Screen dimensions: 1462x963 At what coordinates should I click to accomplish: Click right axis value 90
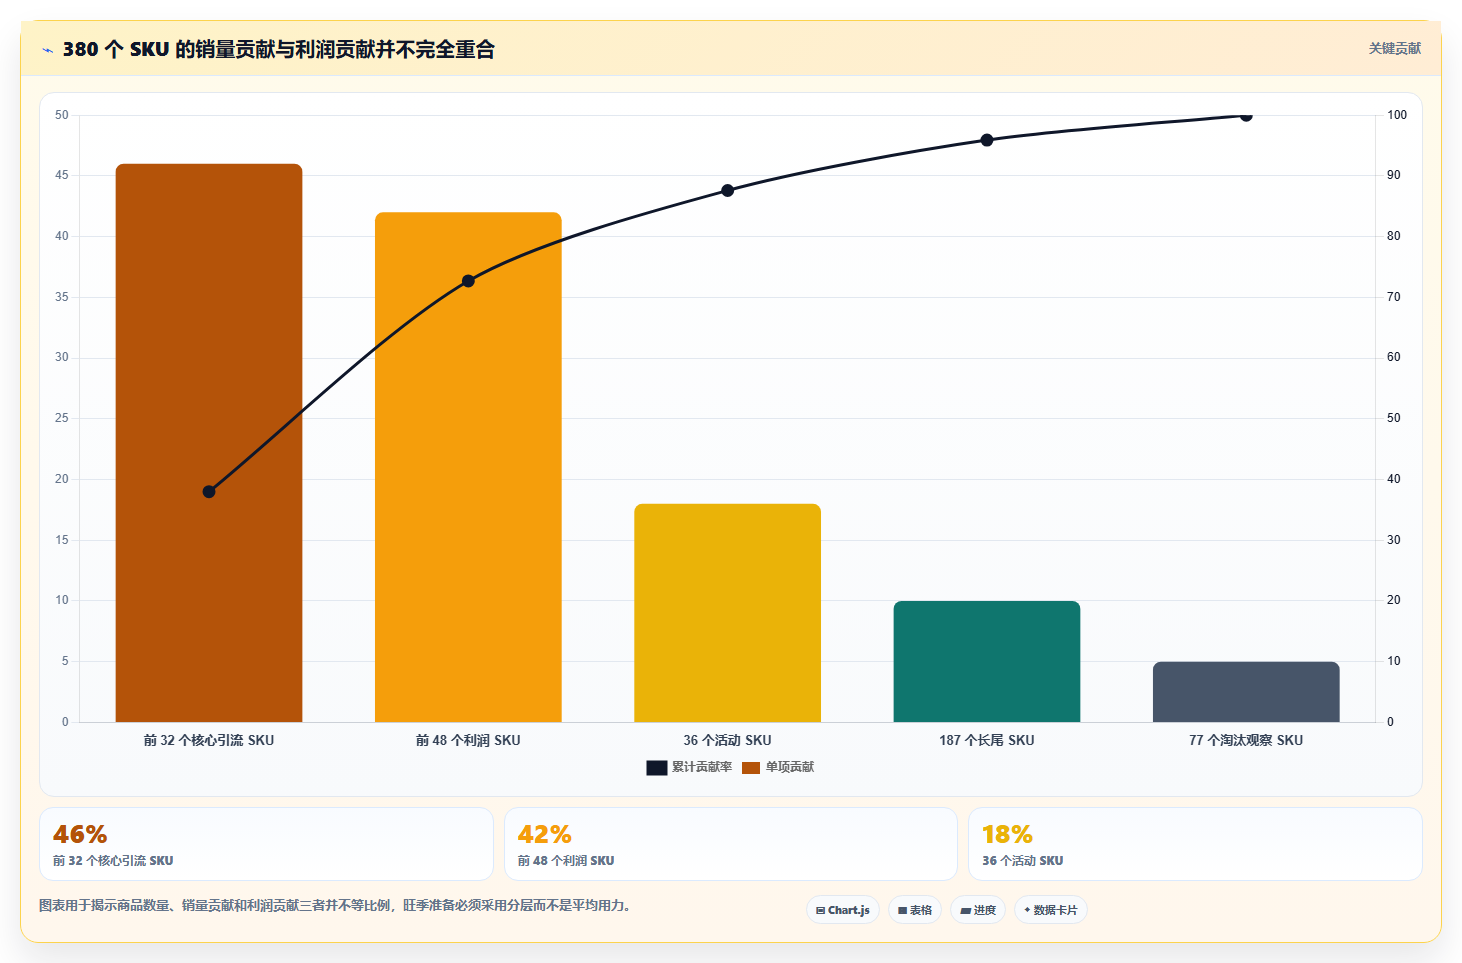(x=1394, y=175)
